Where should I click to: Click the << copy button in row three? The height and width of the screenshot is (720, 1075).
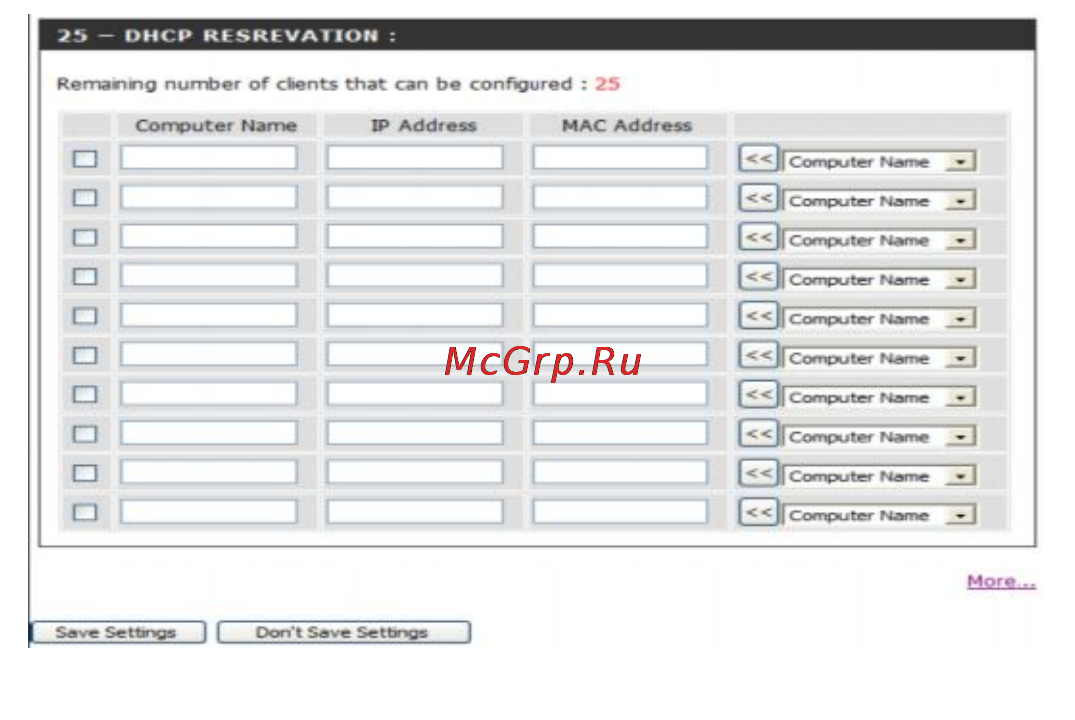[x=759, y=237]
